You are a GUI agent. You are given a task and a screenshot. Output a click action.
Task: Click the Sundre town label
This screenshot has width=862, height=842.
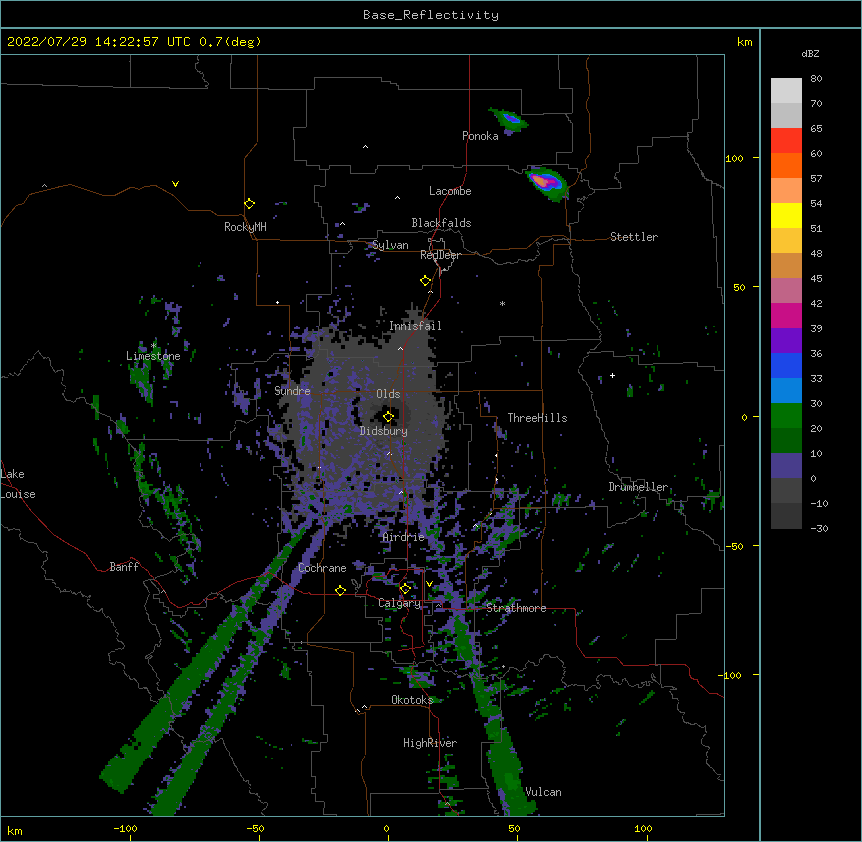coord(292,391)
